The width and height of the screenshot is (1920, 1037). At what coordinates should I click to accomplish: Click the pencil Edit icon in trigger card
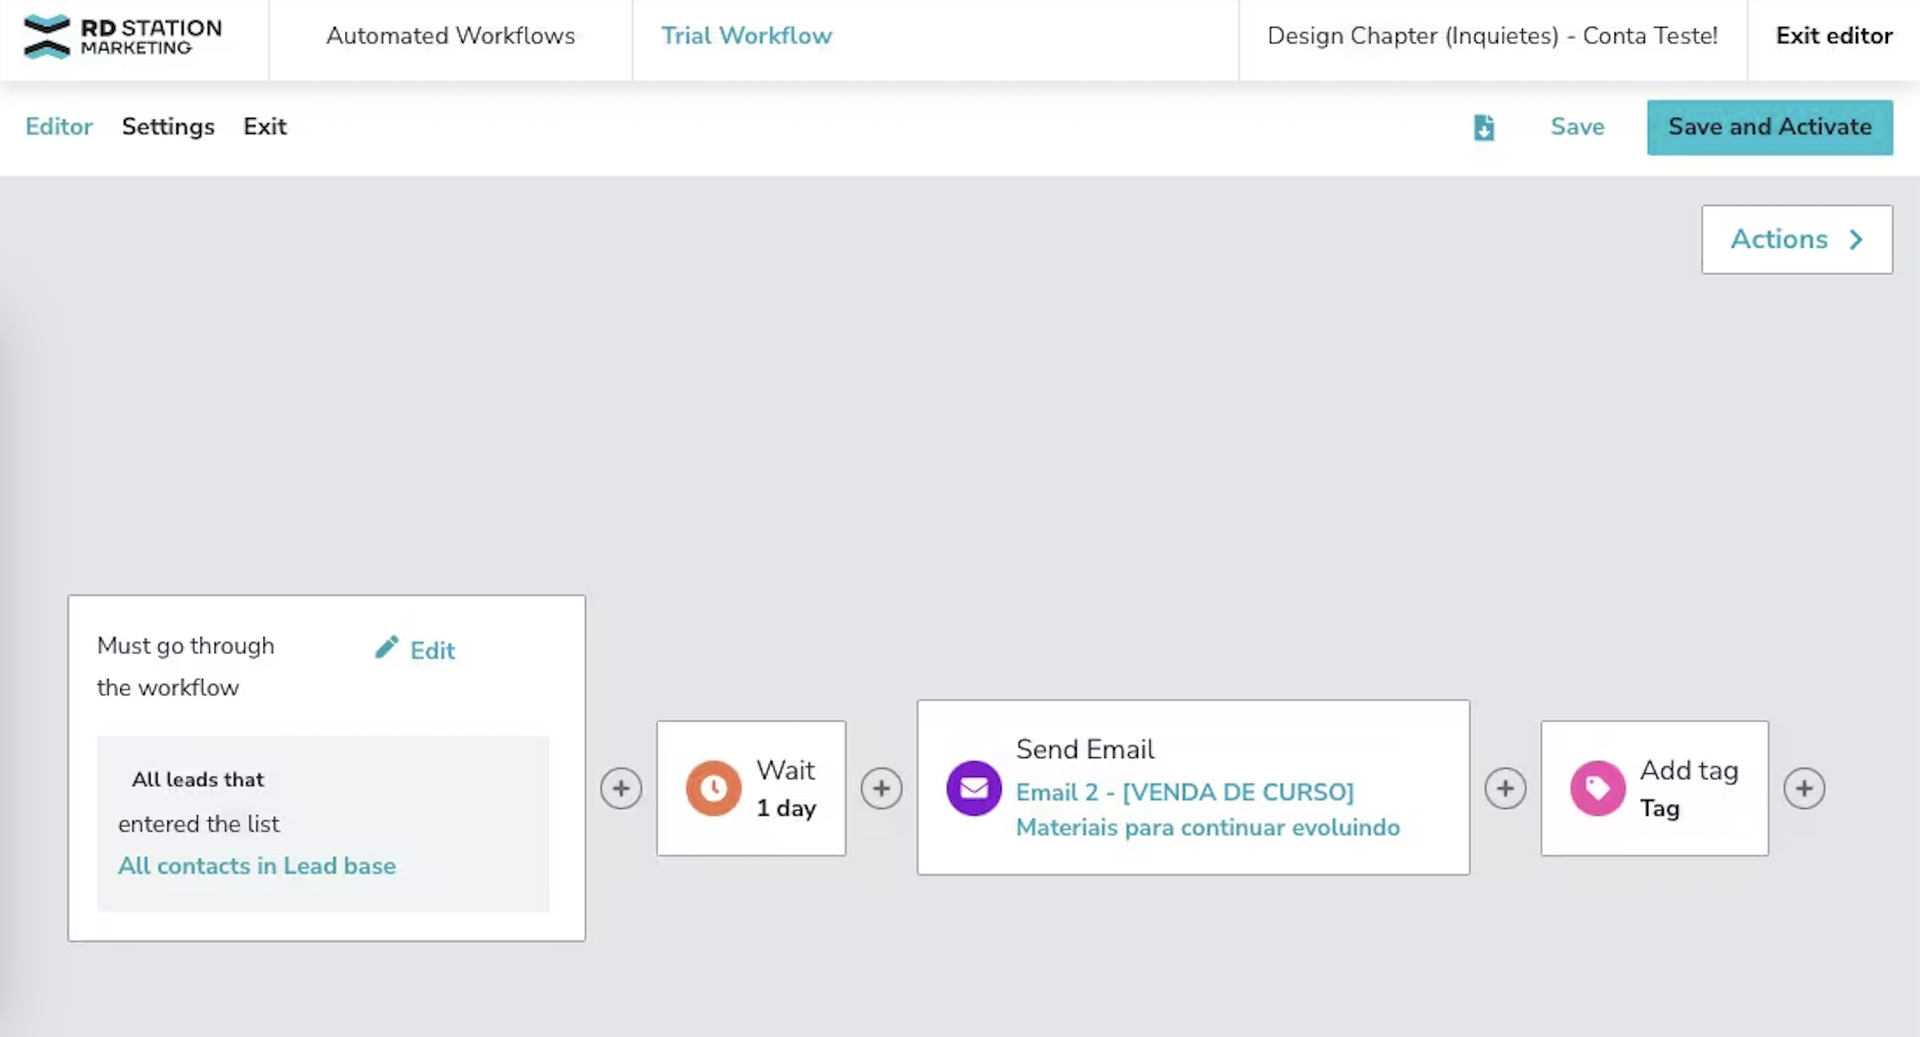point(387,648)
